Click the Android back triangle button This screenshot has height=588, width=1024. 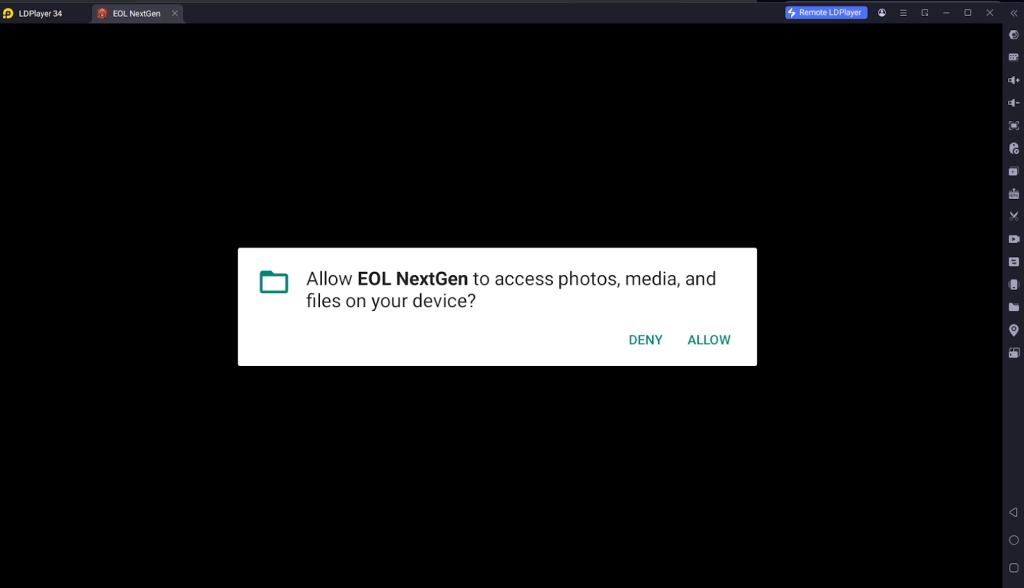pyautogui.click(x=1013, y=512)
